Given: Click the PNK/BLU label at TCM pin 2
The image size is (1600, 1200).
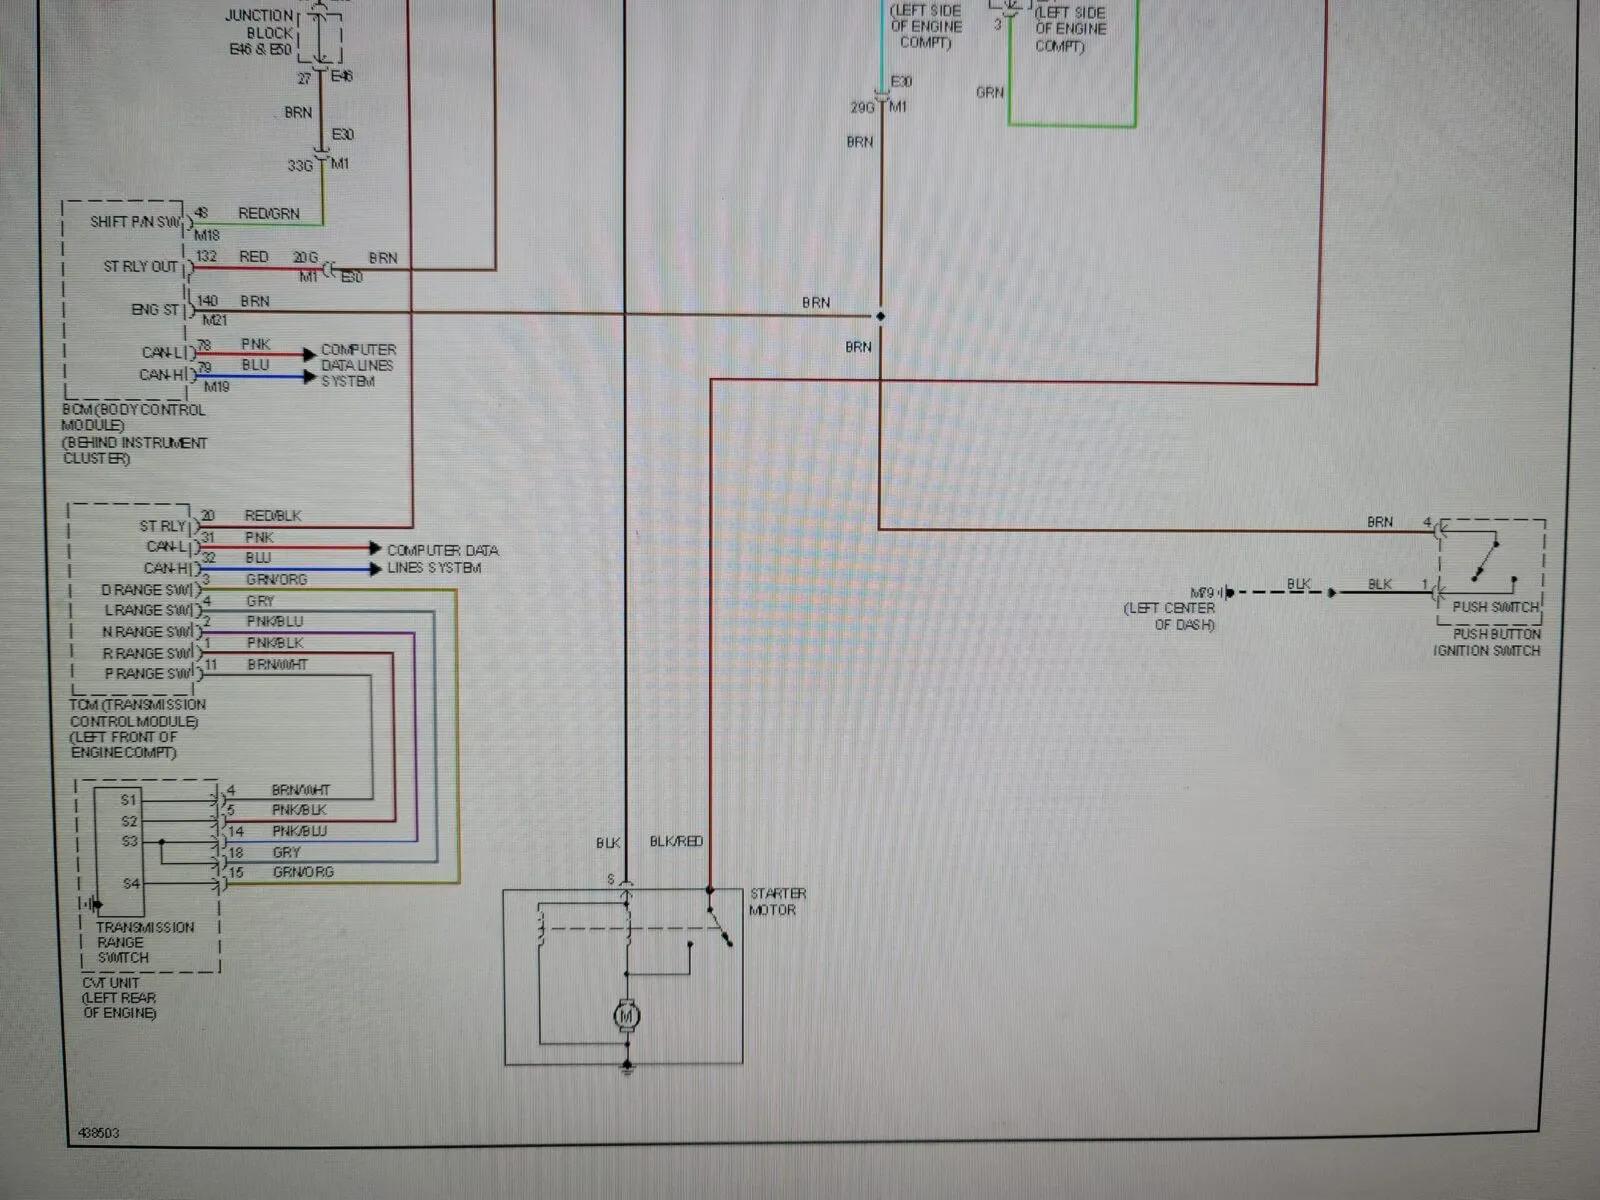Looking at the screenshot, I should pos(275,621).
